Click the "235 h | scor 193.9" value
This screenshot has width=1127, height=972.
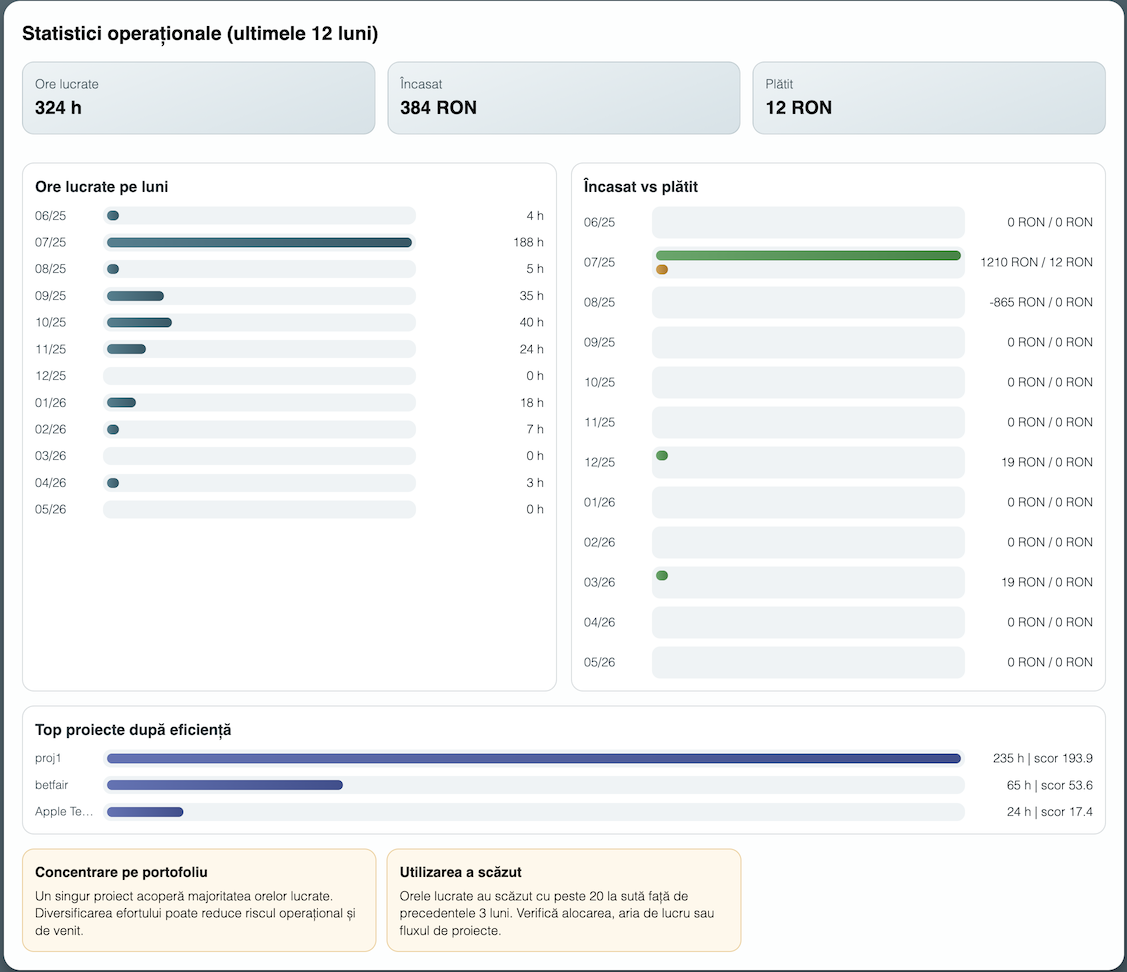(1043, 758)
